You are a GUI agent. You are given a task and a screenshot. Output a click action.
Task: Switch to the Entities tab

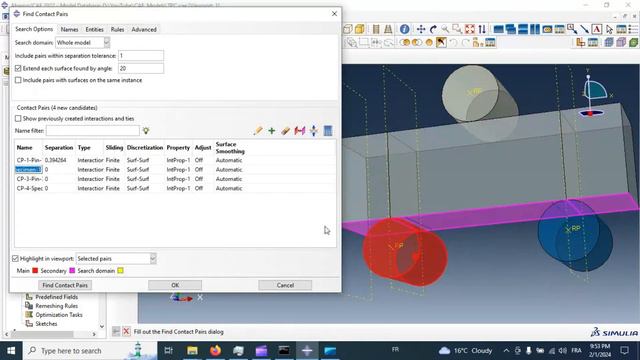(94, 29)
